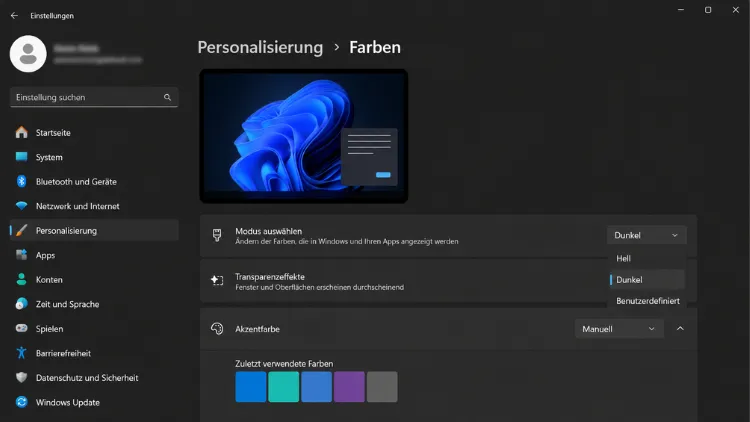This screenshot has height=422, width=750.
Task: Click the Netzwerk wifi icon
Action: coord(22,206)
